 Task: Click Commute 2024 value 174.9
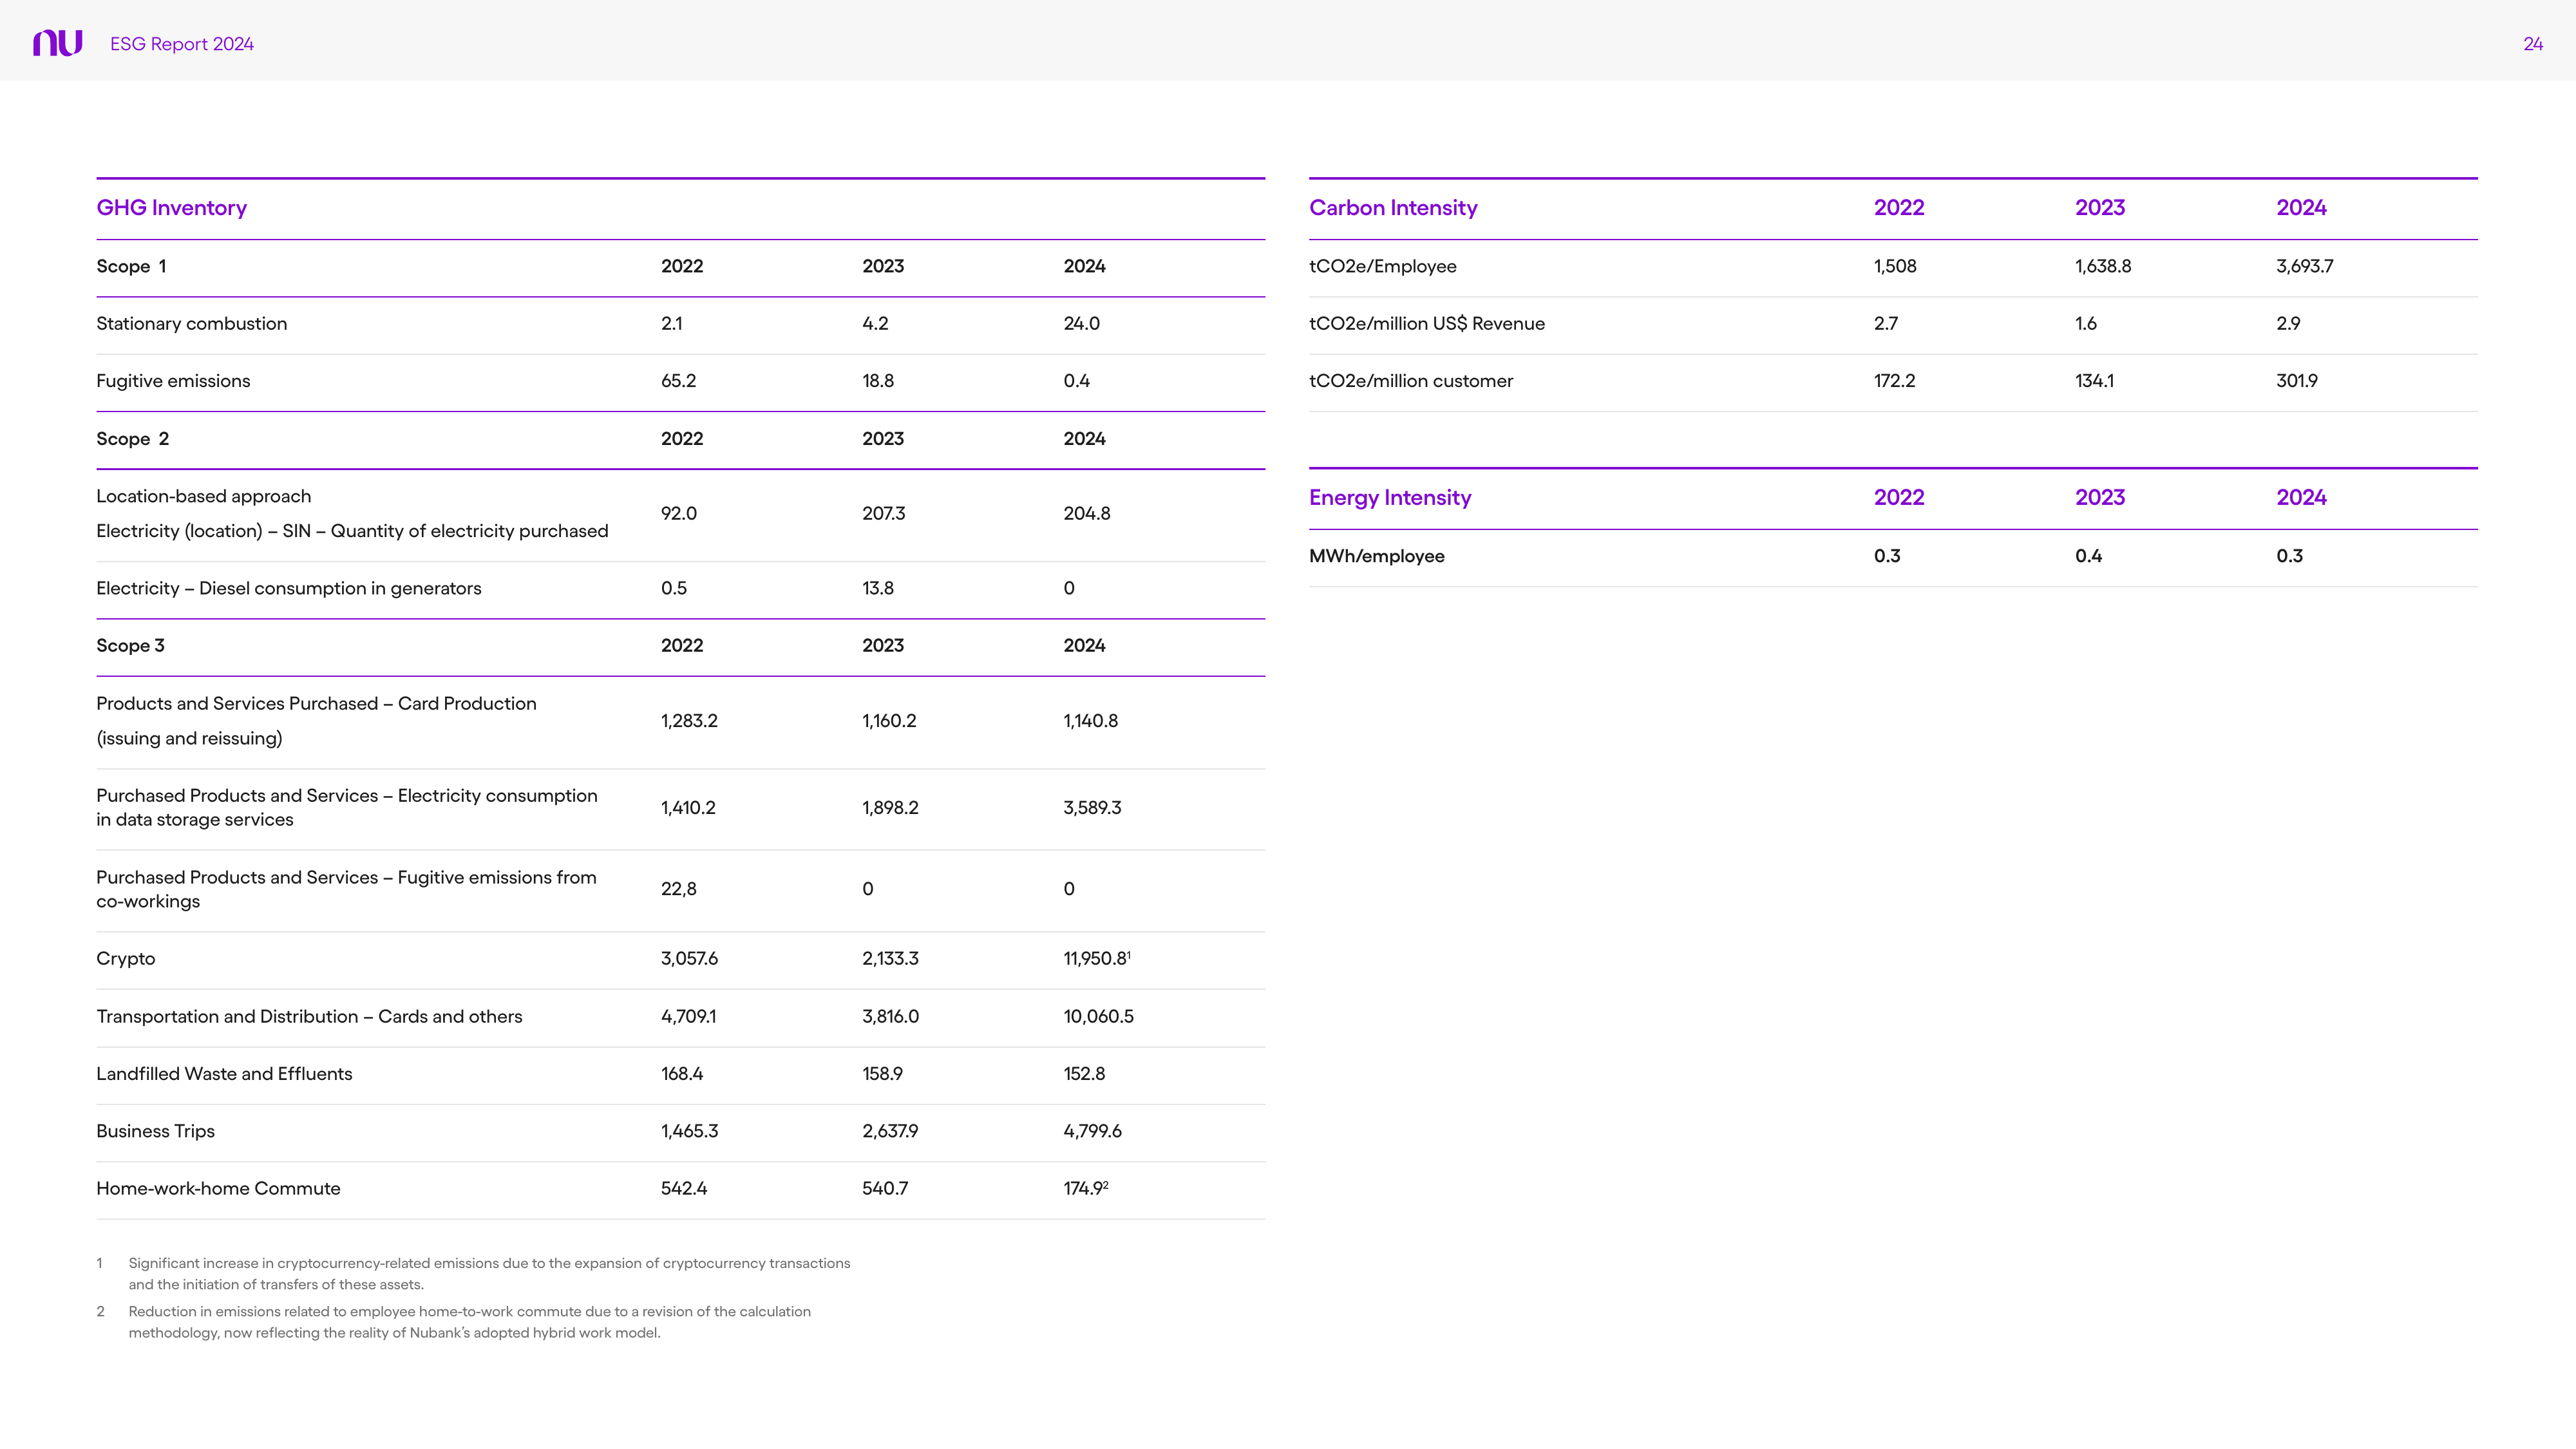point(1085,1189)
